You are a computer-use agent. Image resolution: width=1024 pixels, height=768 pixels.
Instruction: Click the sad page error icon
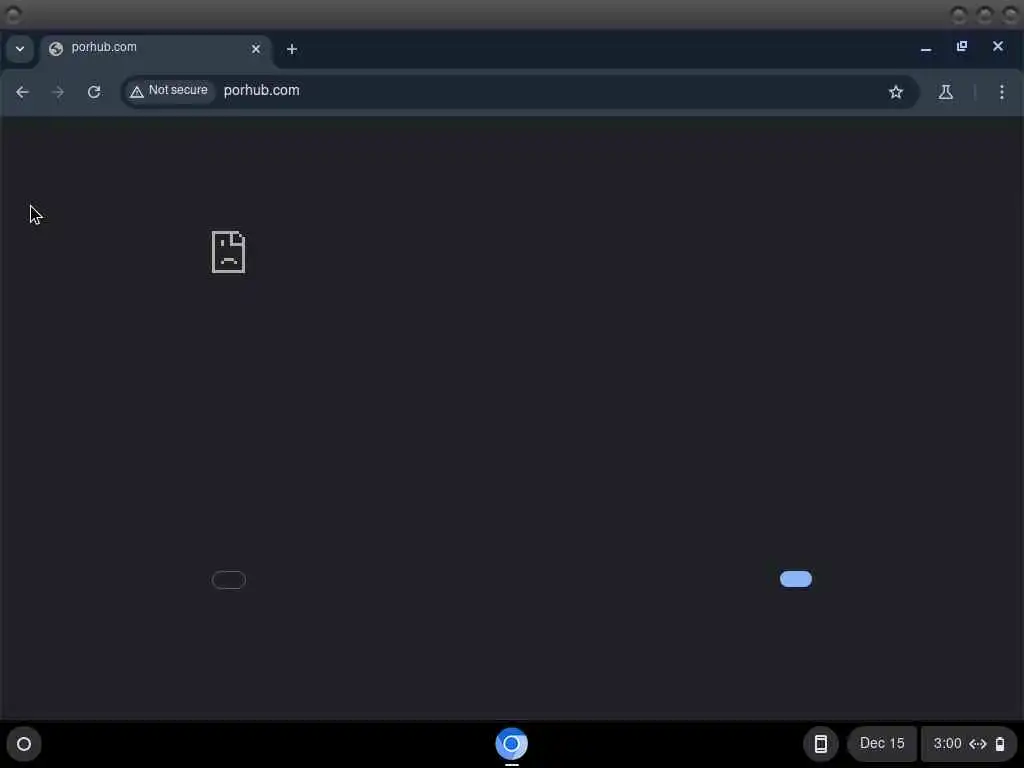(229, 252)
